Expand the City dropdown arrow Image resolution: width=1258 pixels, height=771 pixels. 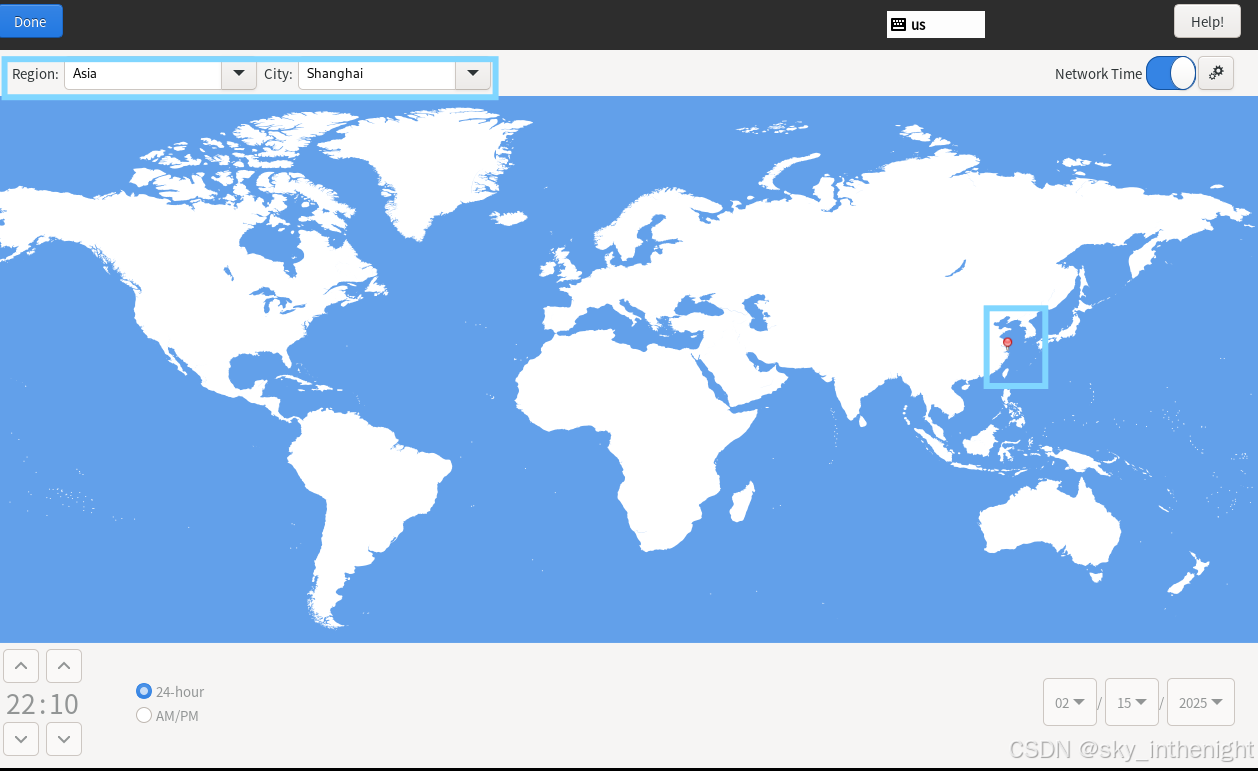[x=473, y=74]
